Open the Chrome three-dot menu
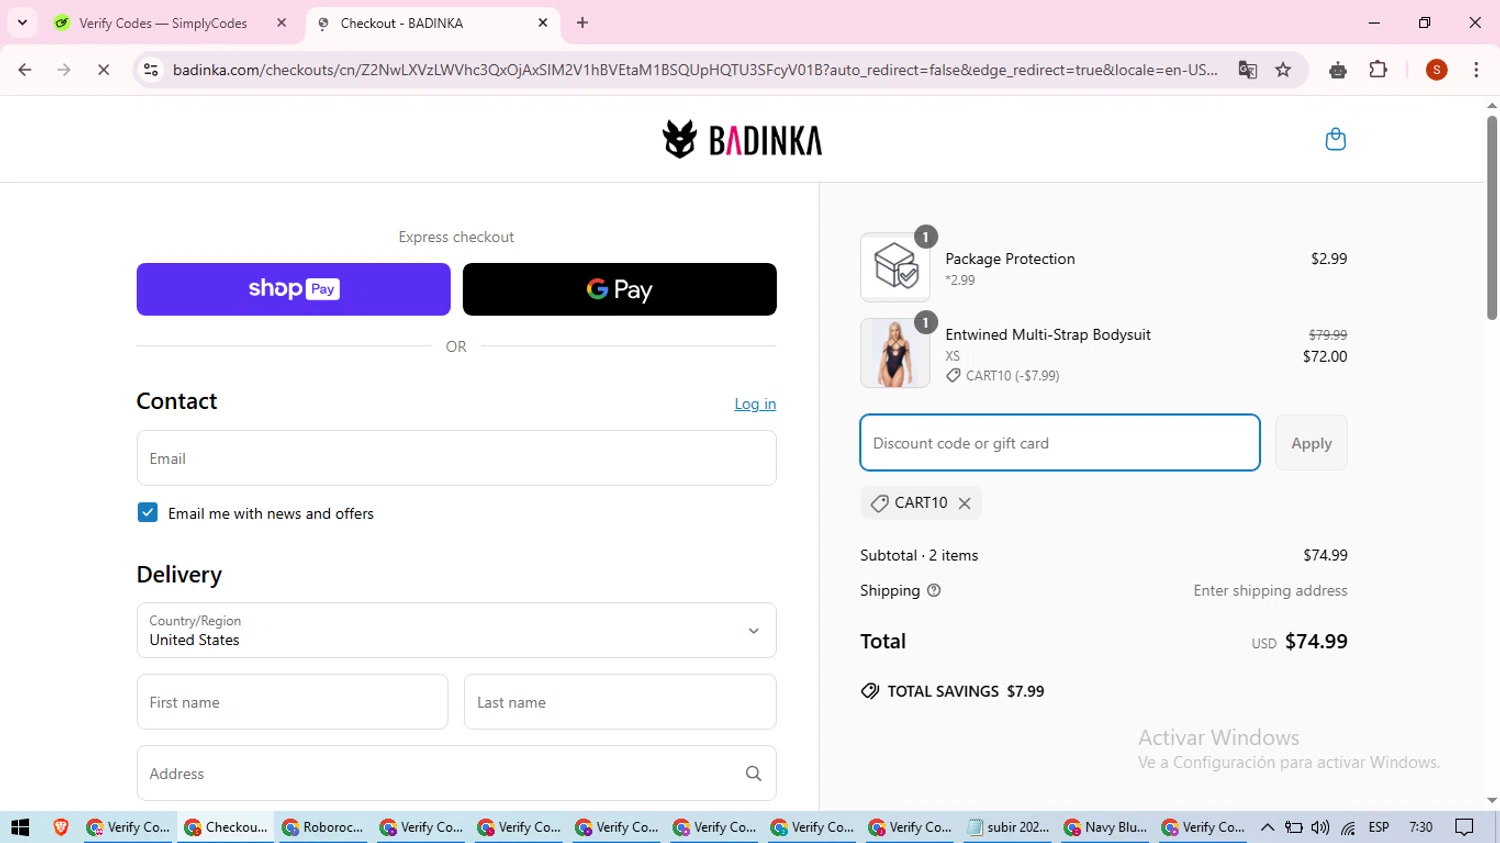Screen dimensions: 1500x843 pos(1476,70)
